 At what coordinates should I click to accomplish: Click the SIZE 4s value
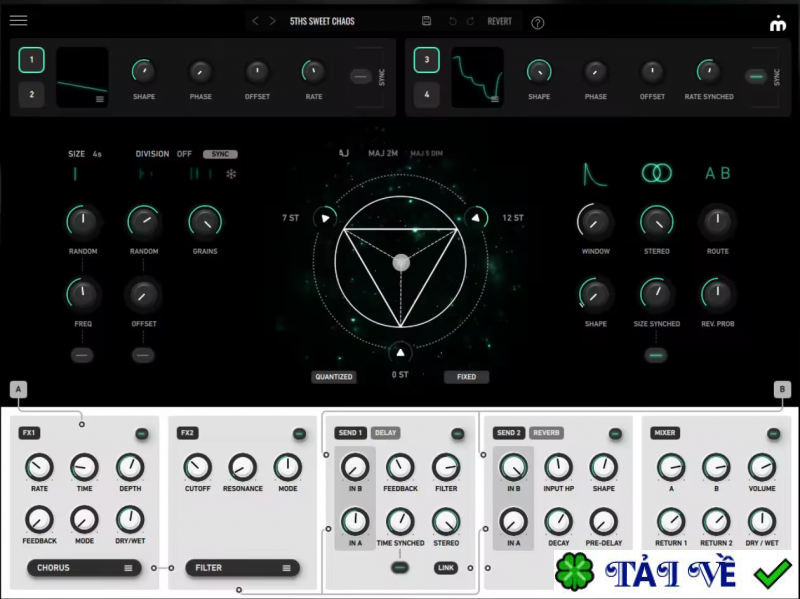coord(97,154)
